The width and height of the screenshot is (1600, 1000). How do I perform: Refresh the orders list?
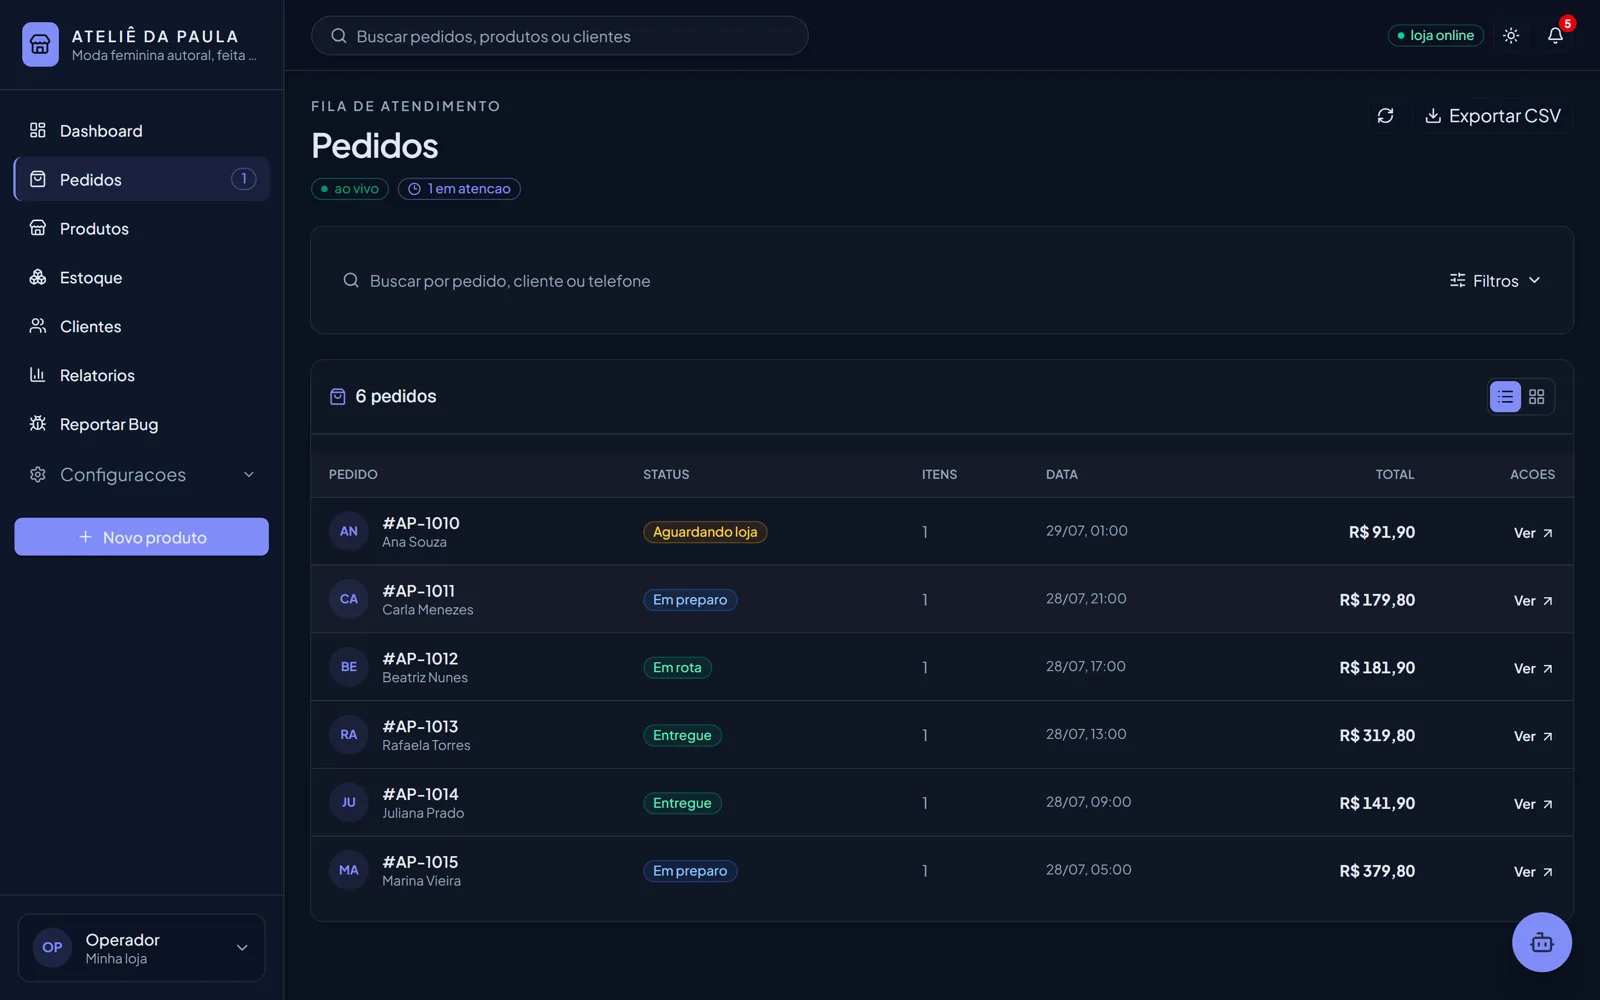[1385, 116]
